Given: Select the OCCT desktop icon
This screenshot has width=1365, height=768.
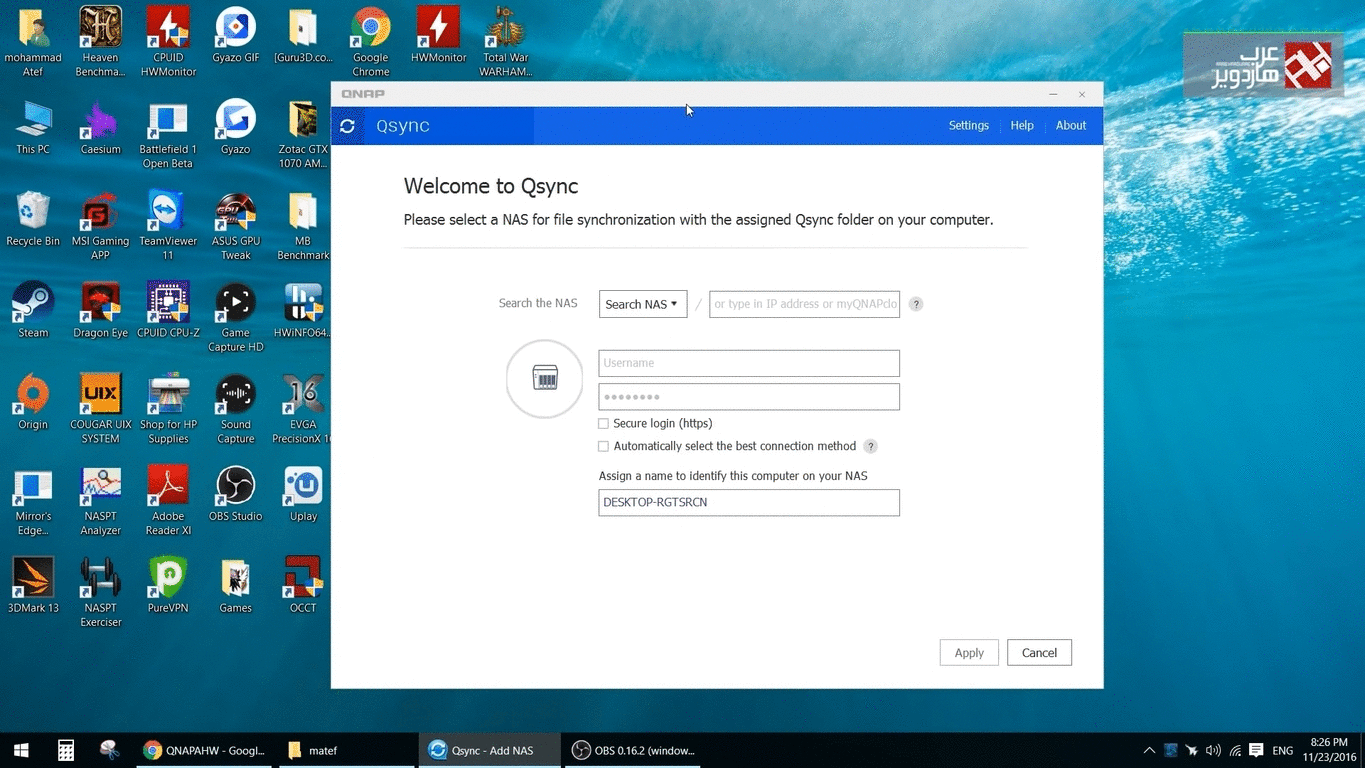Looking at the screenshot, I should tap(303, 585).
